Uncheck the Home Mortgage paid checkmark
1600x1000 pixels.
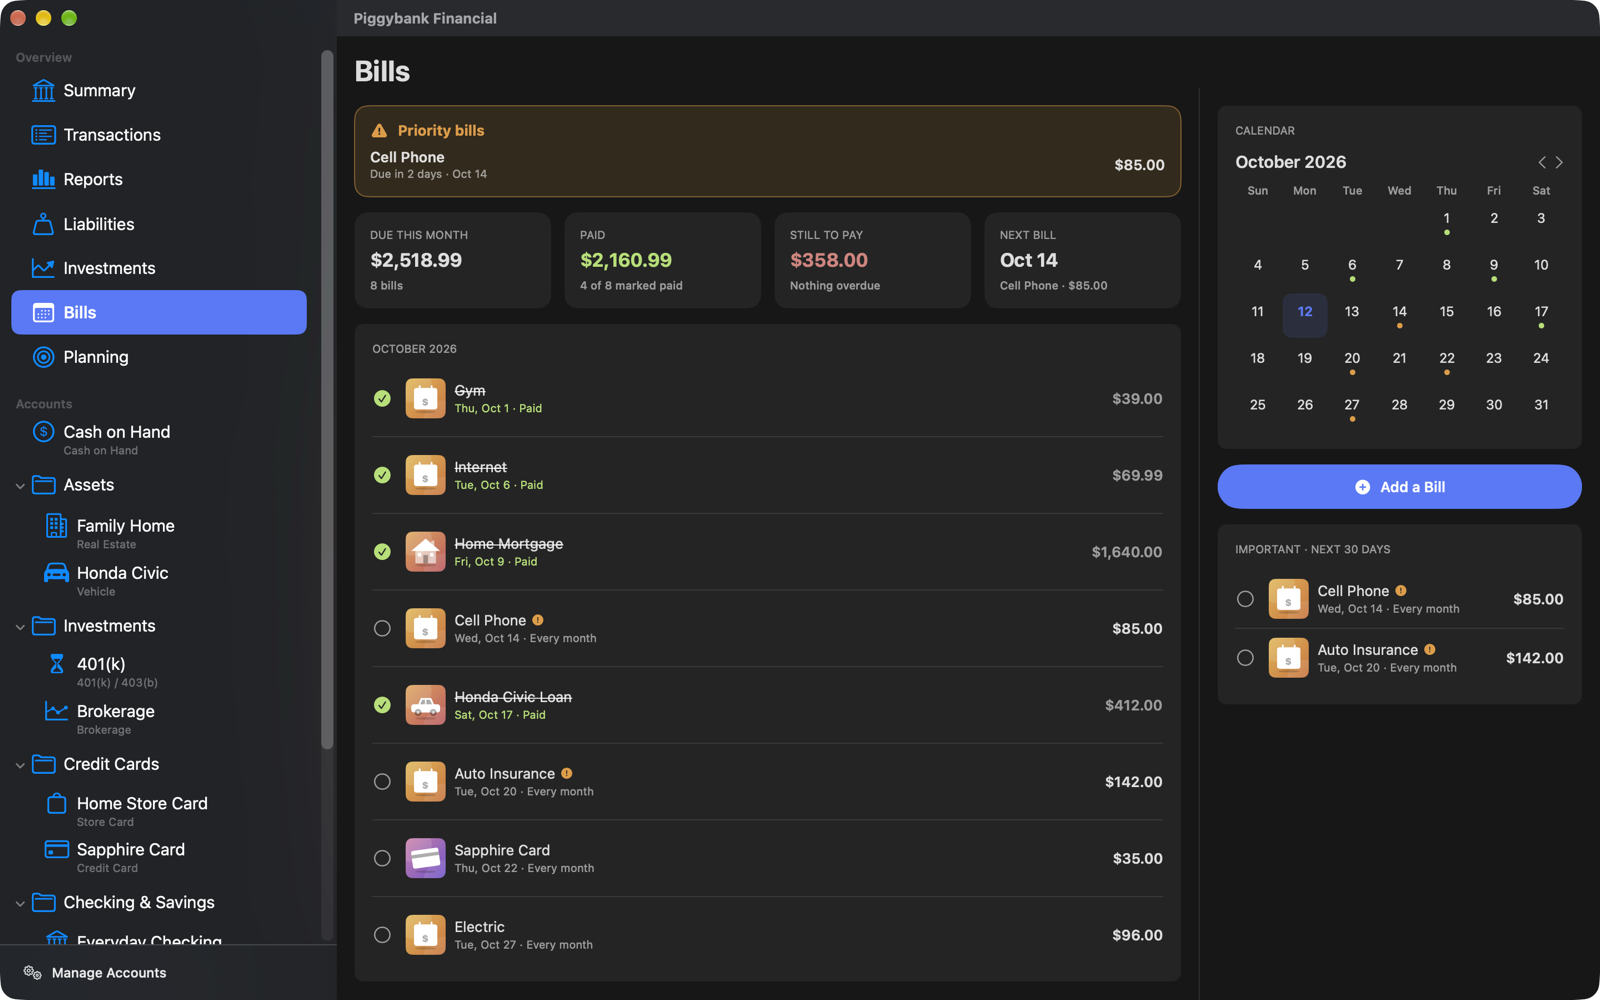(x=382, y=552)
